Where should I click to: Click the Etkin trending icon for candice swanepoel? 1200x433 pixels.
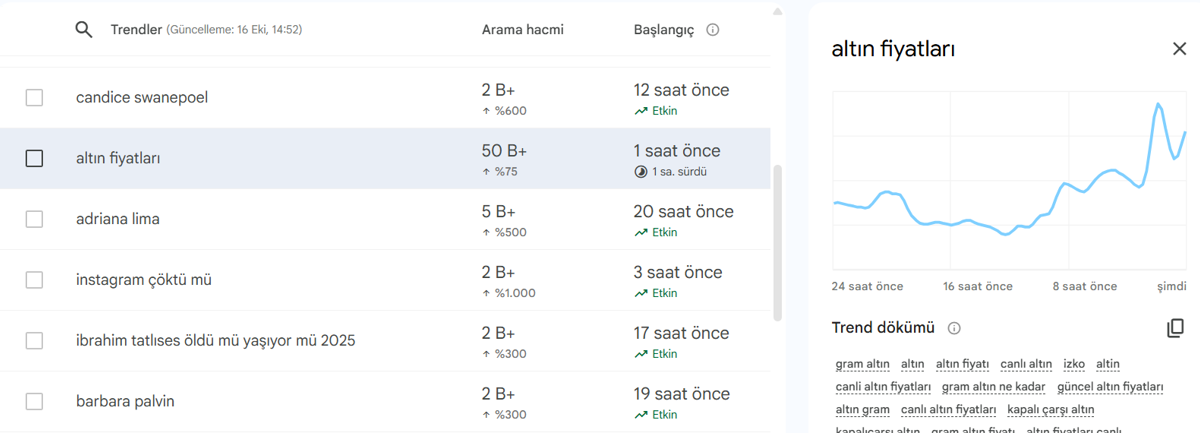tap(641, 111)
